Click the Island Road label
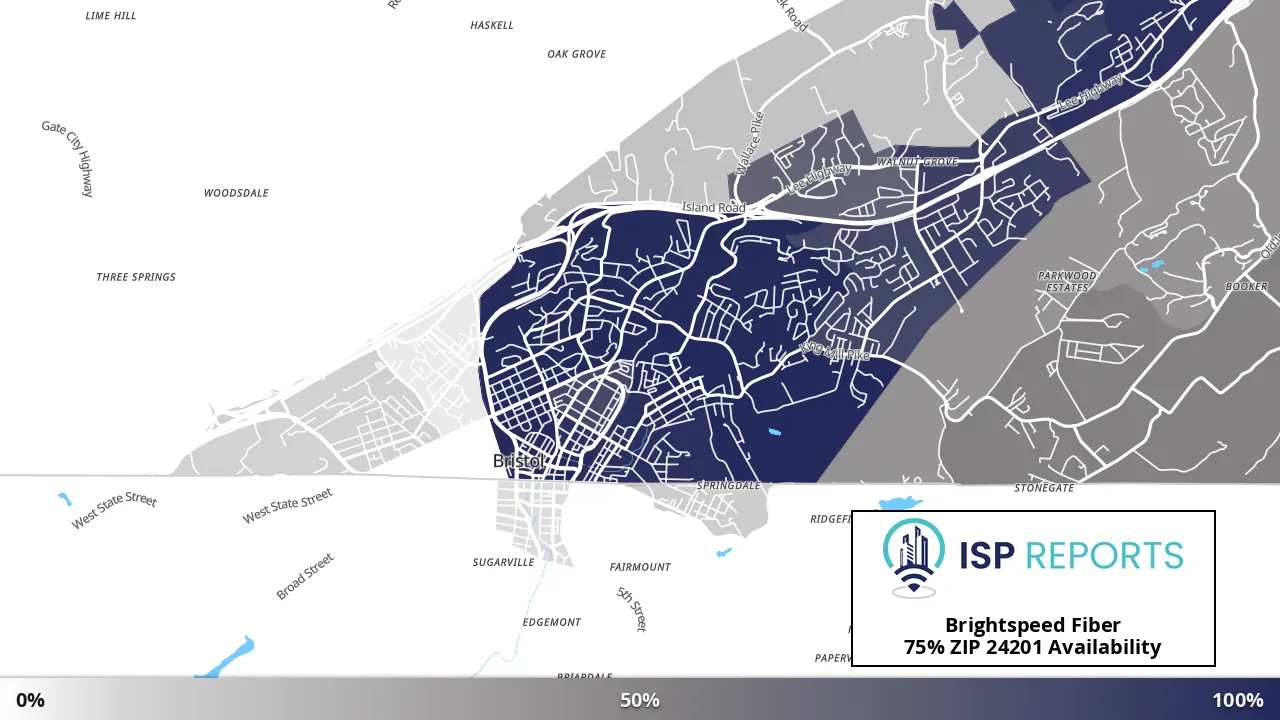The image size is (1280, 720). (714, 208)
